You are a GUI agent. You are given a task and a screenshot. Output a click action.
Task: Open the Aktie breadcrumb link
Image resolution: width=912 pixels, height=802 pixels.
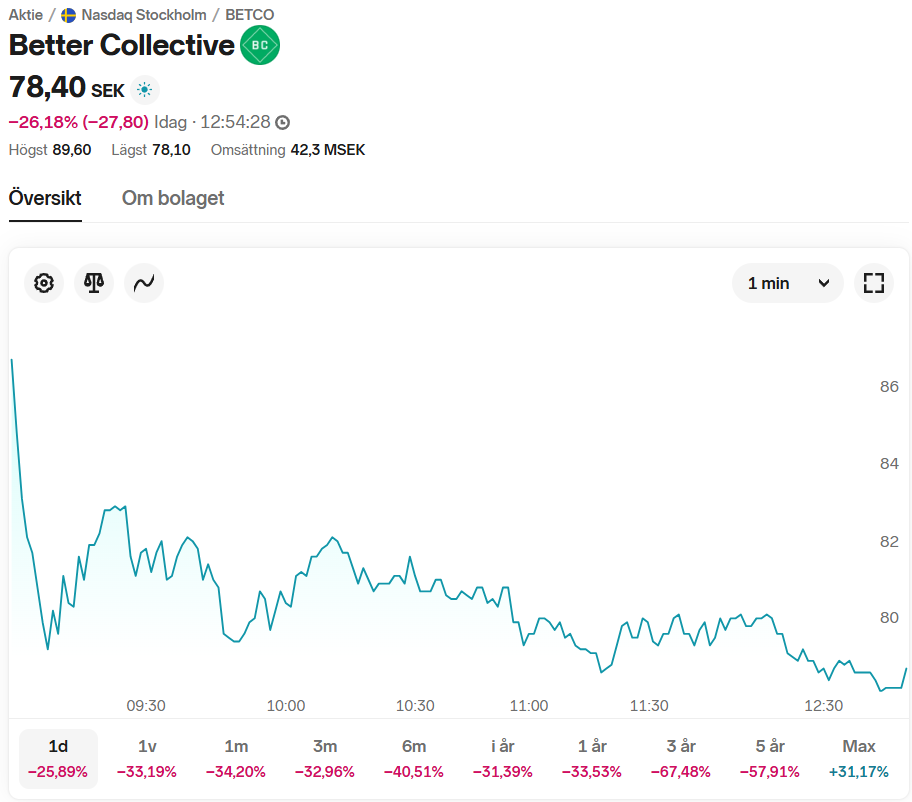[x=26, y=15]
